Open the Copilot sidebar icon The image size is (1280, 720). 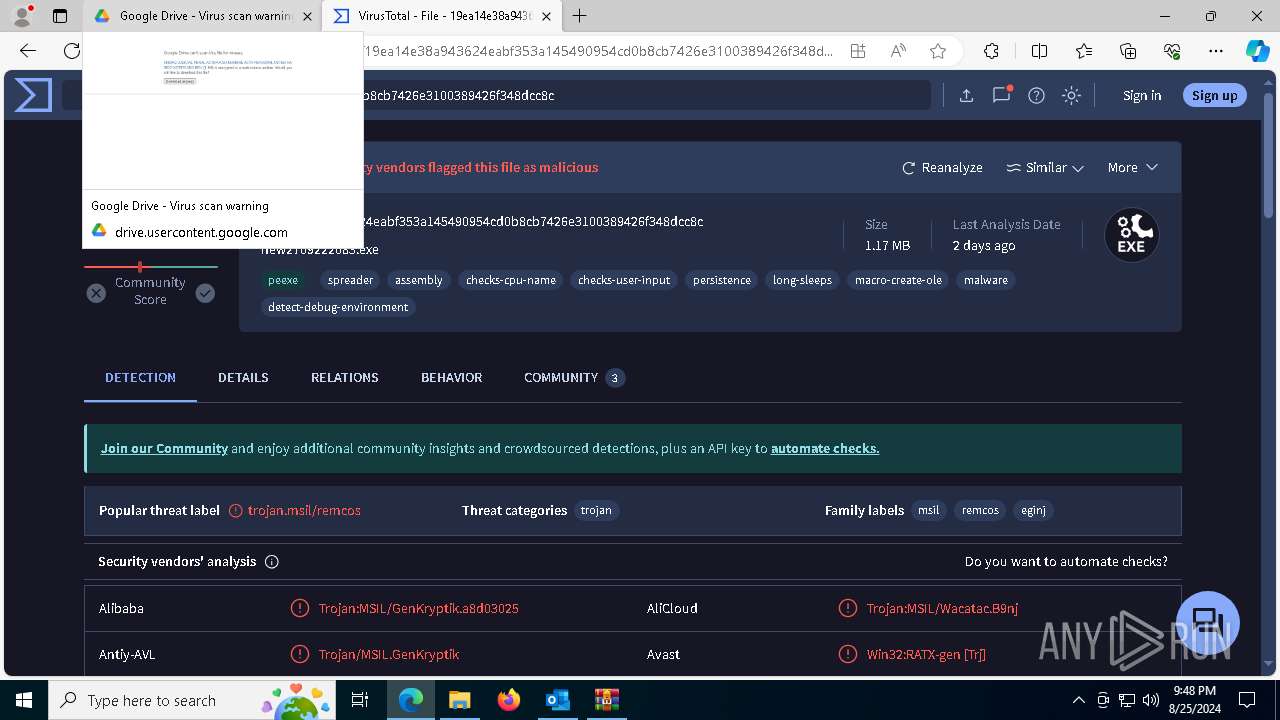[x=1257, y=51]
